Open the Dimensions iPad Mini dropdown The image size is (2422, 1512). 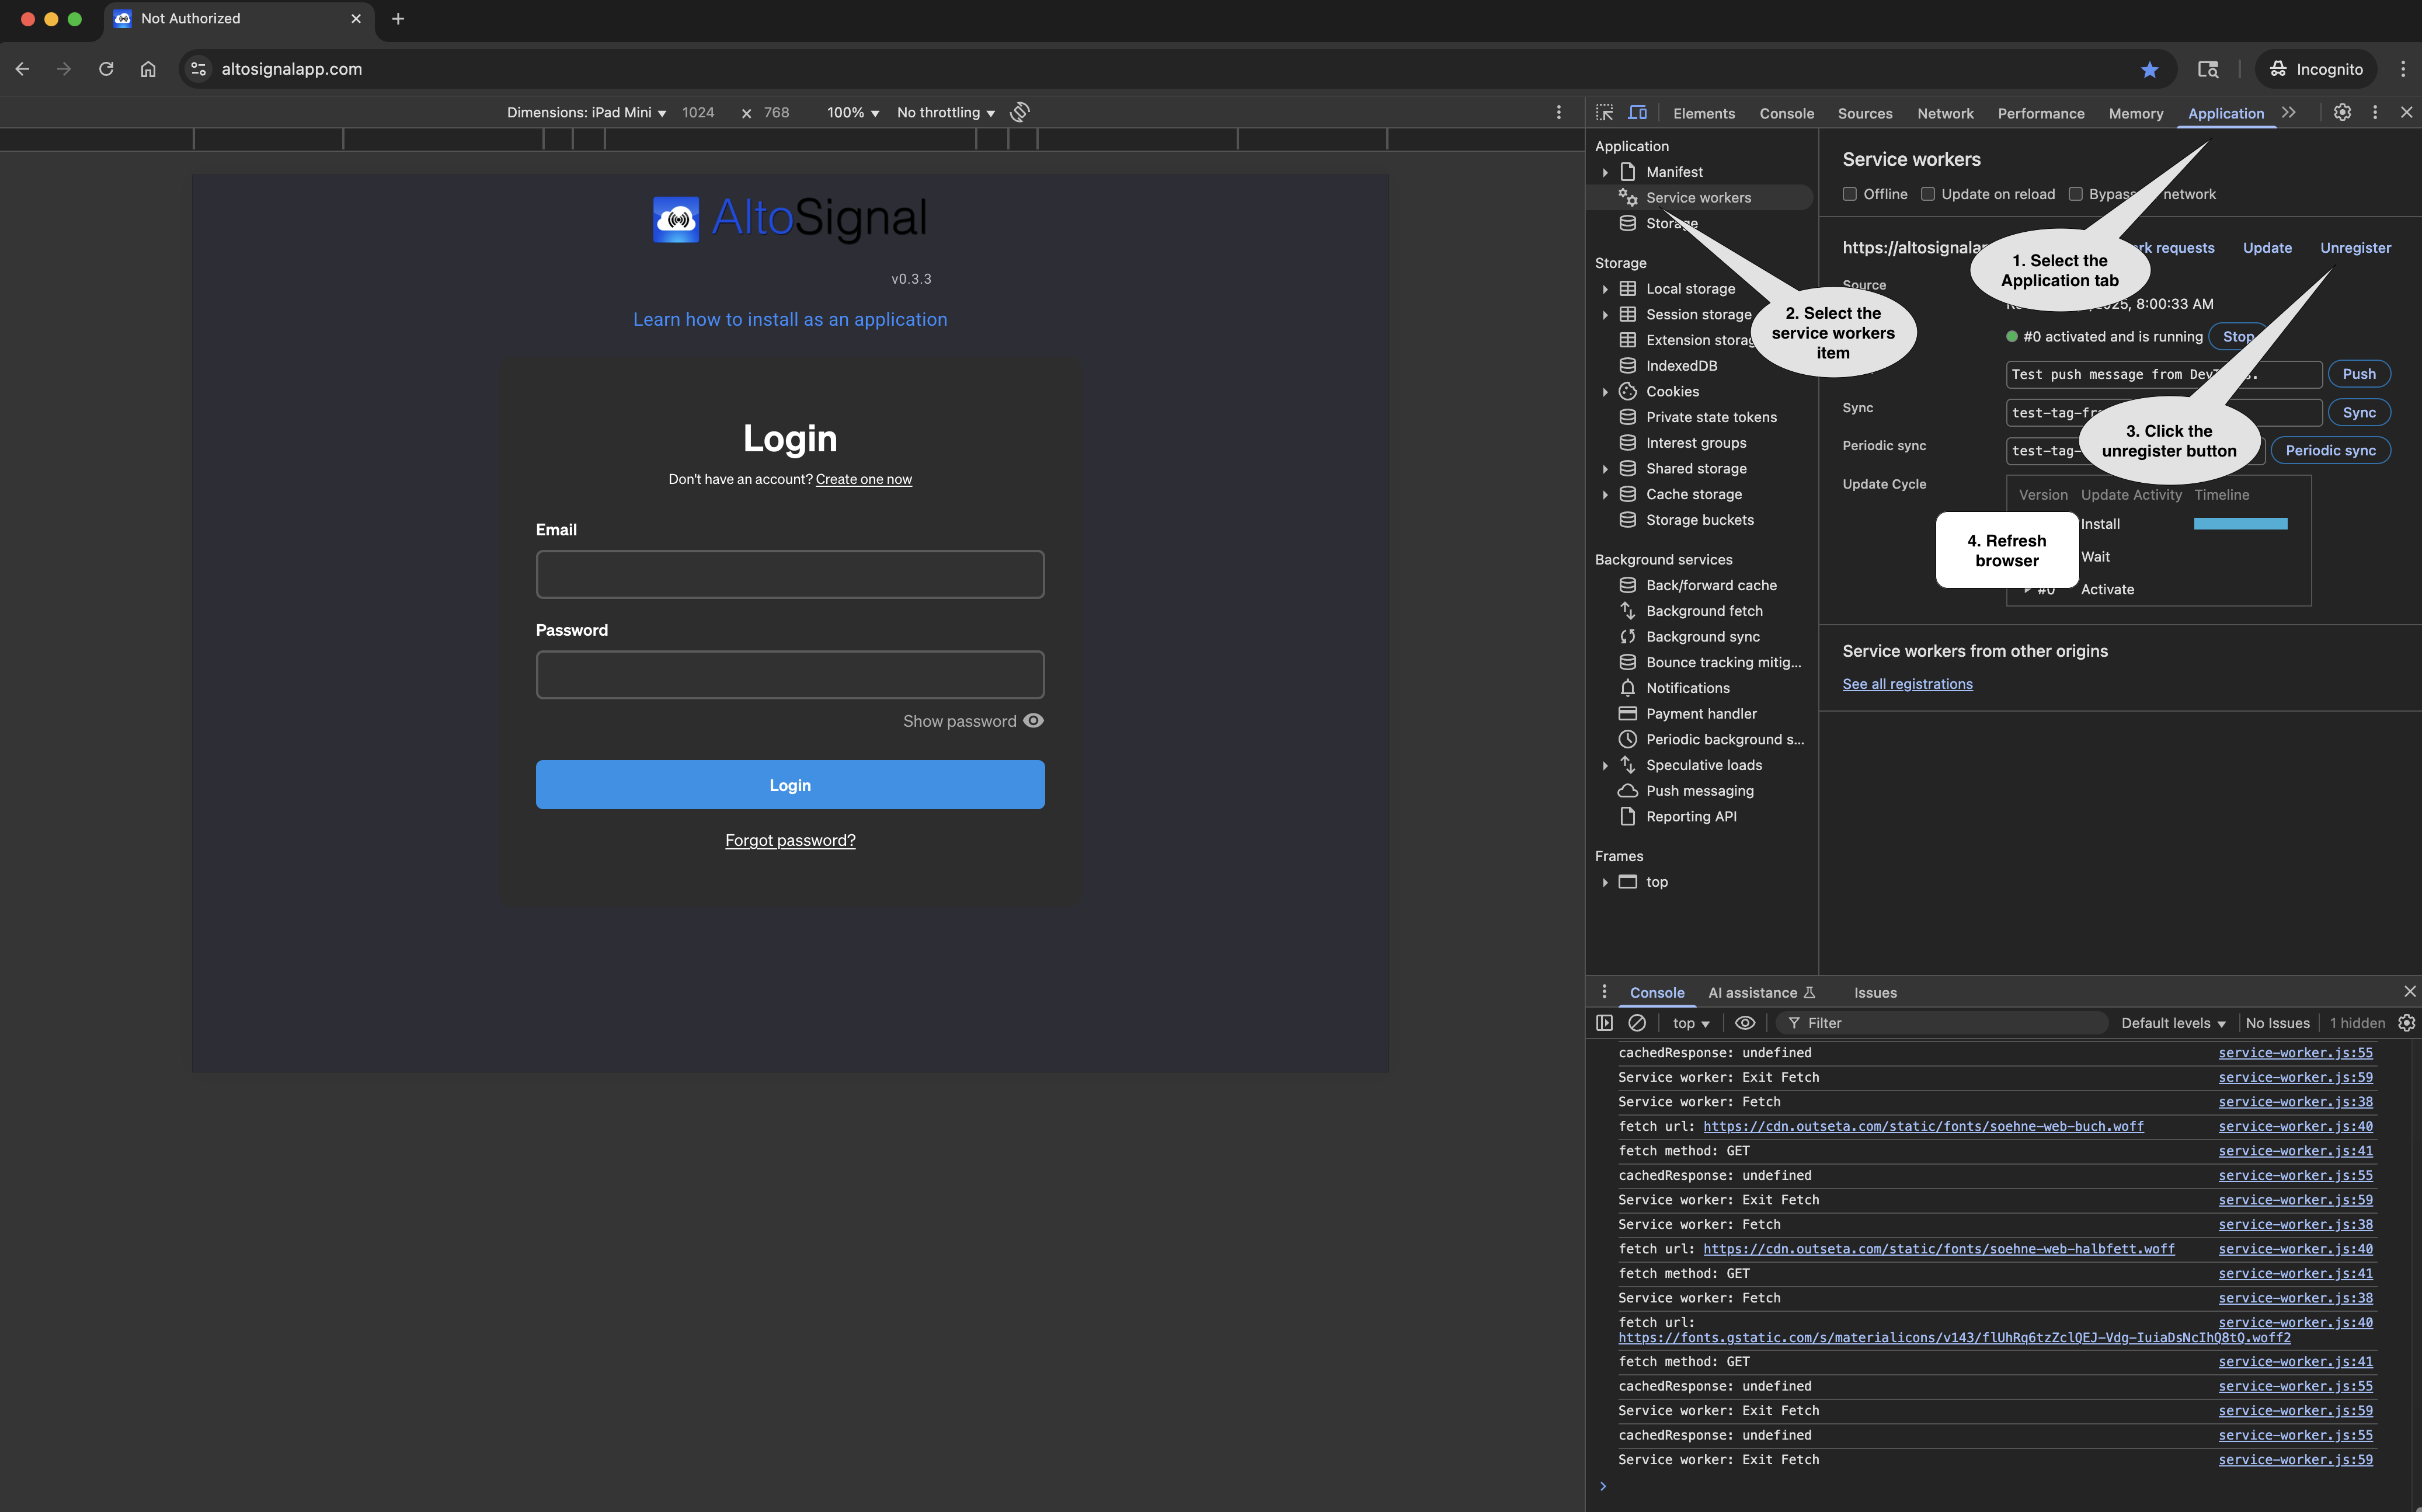586,112
